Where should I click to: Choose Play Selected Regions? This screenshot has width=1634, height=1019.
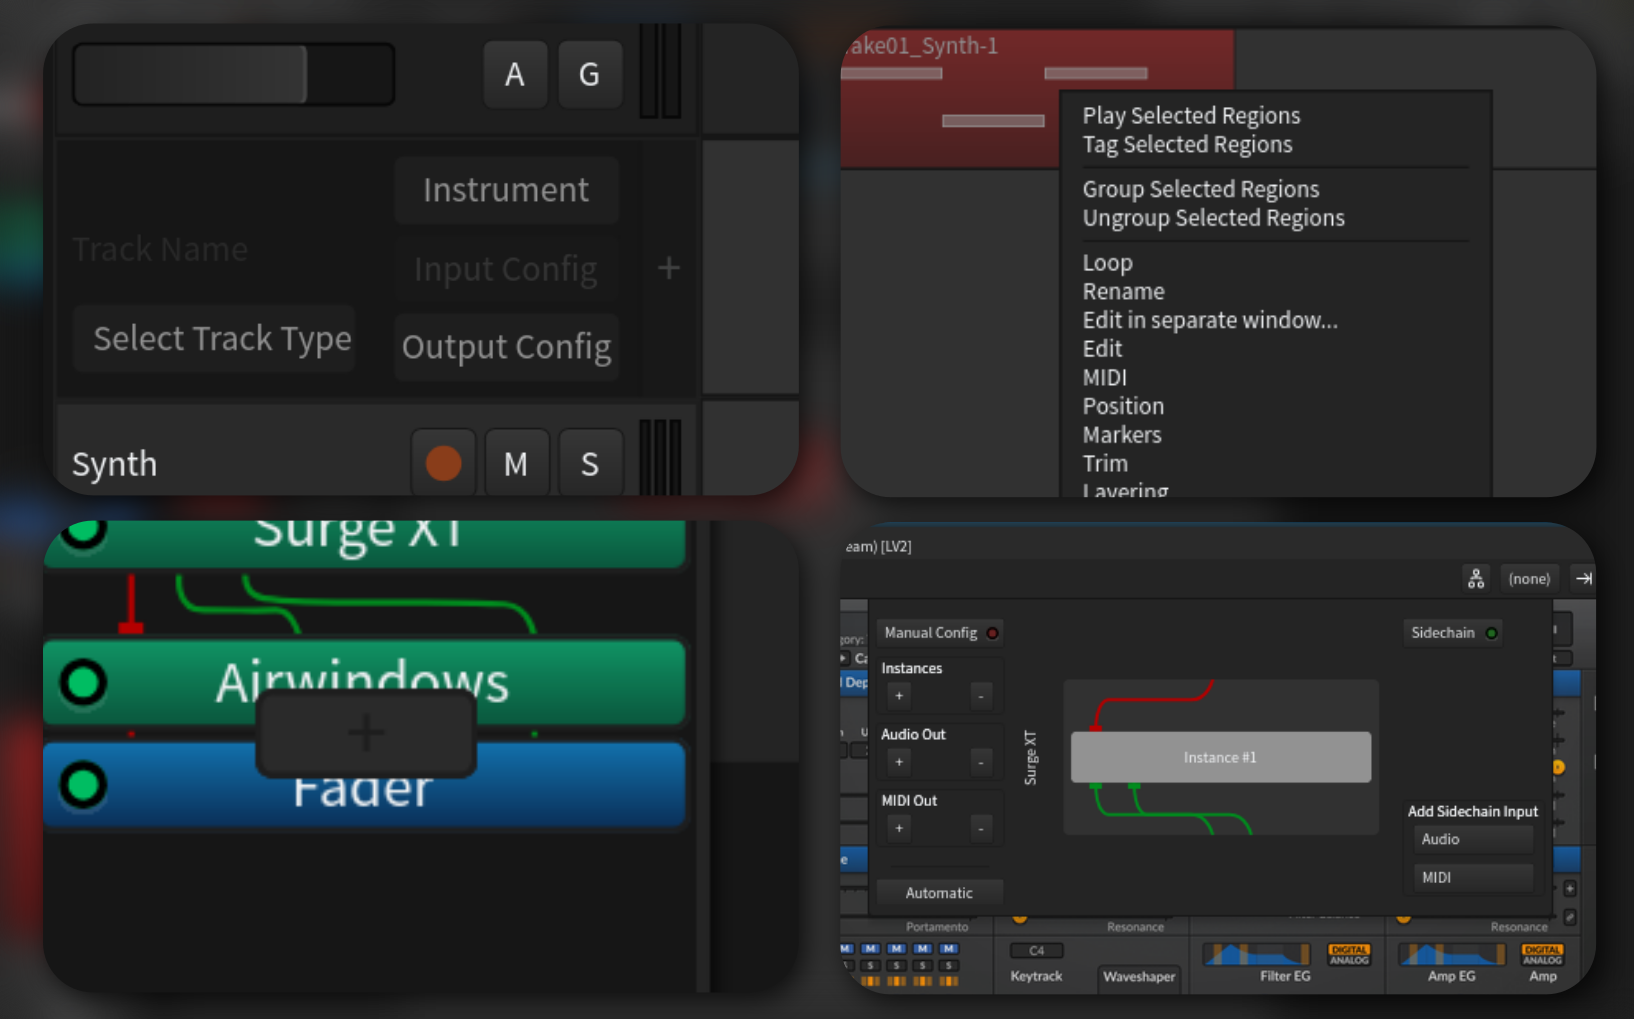1191,116
